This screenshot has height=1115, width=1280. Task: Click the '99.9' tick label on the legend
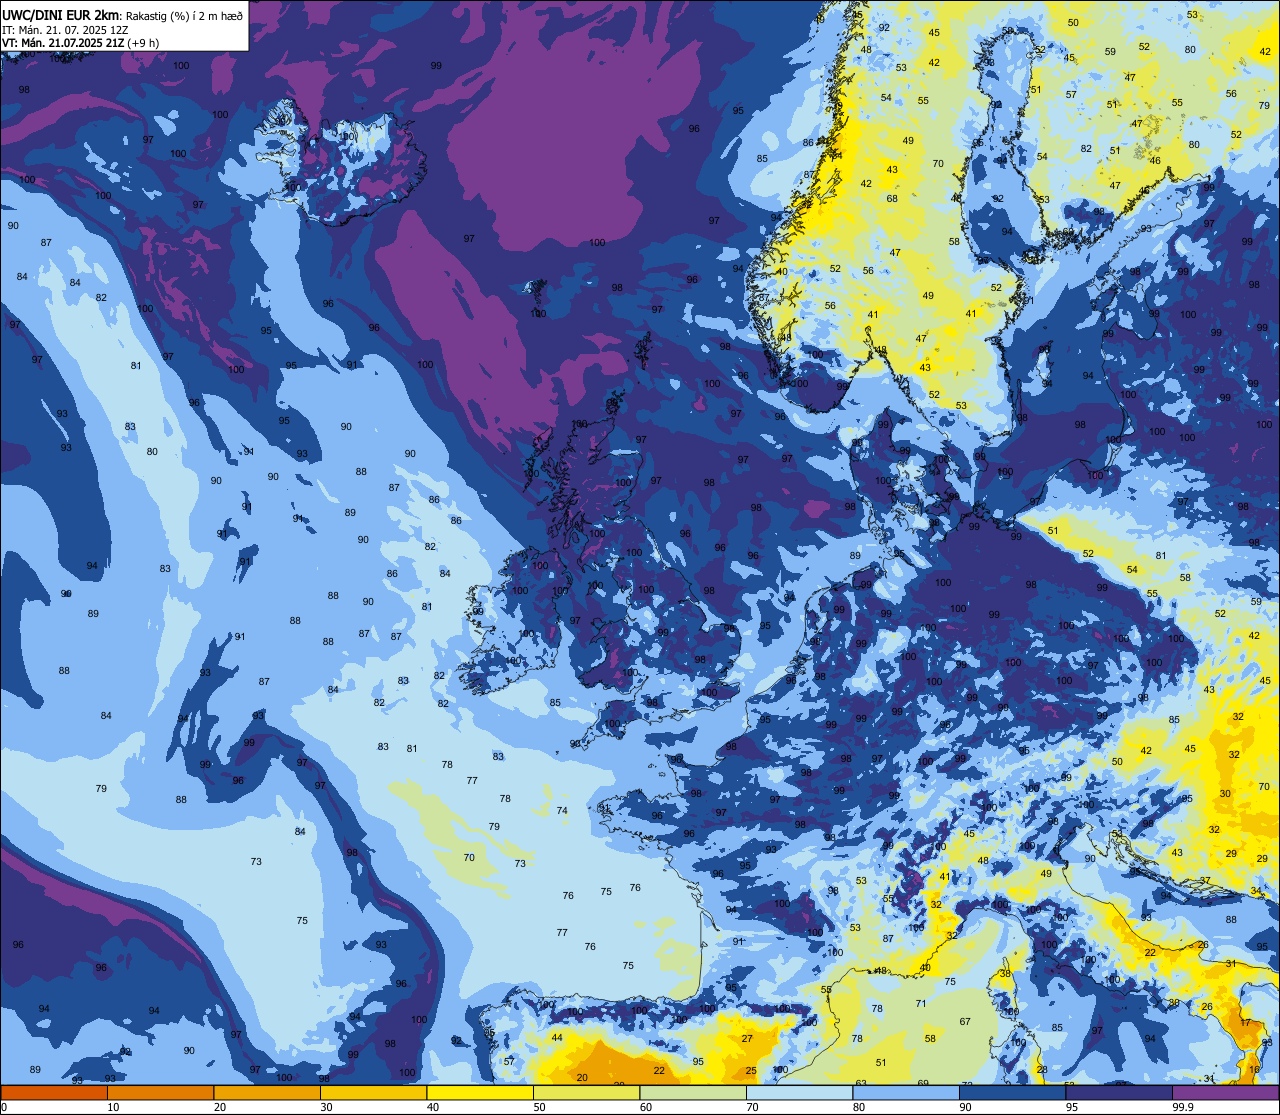1183,1107
